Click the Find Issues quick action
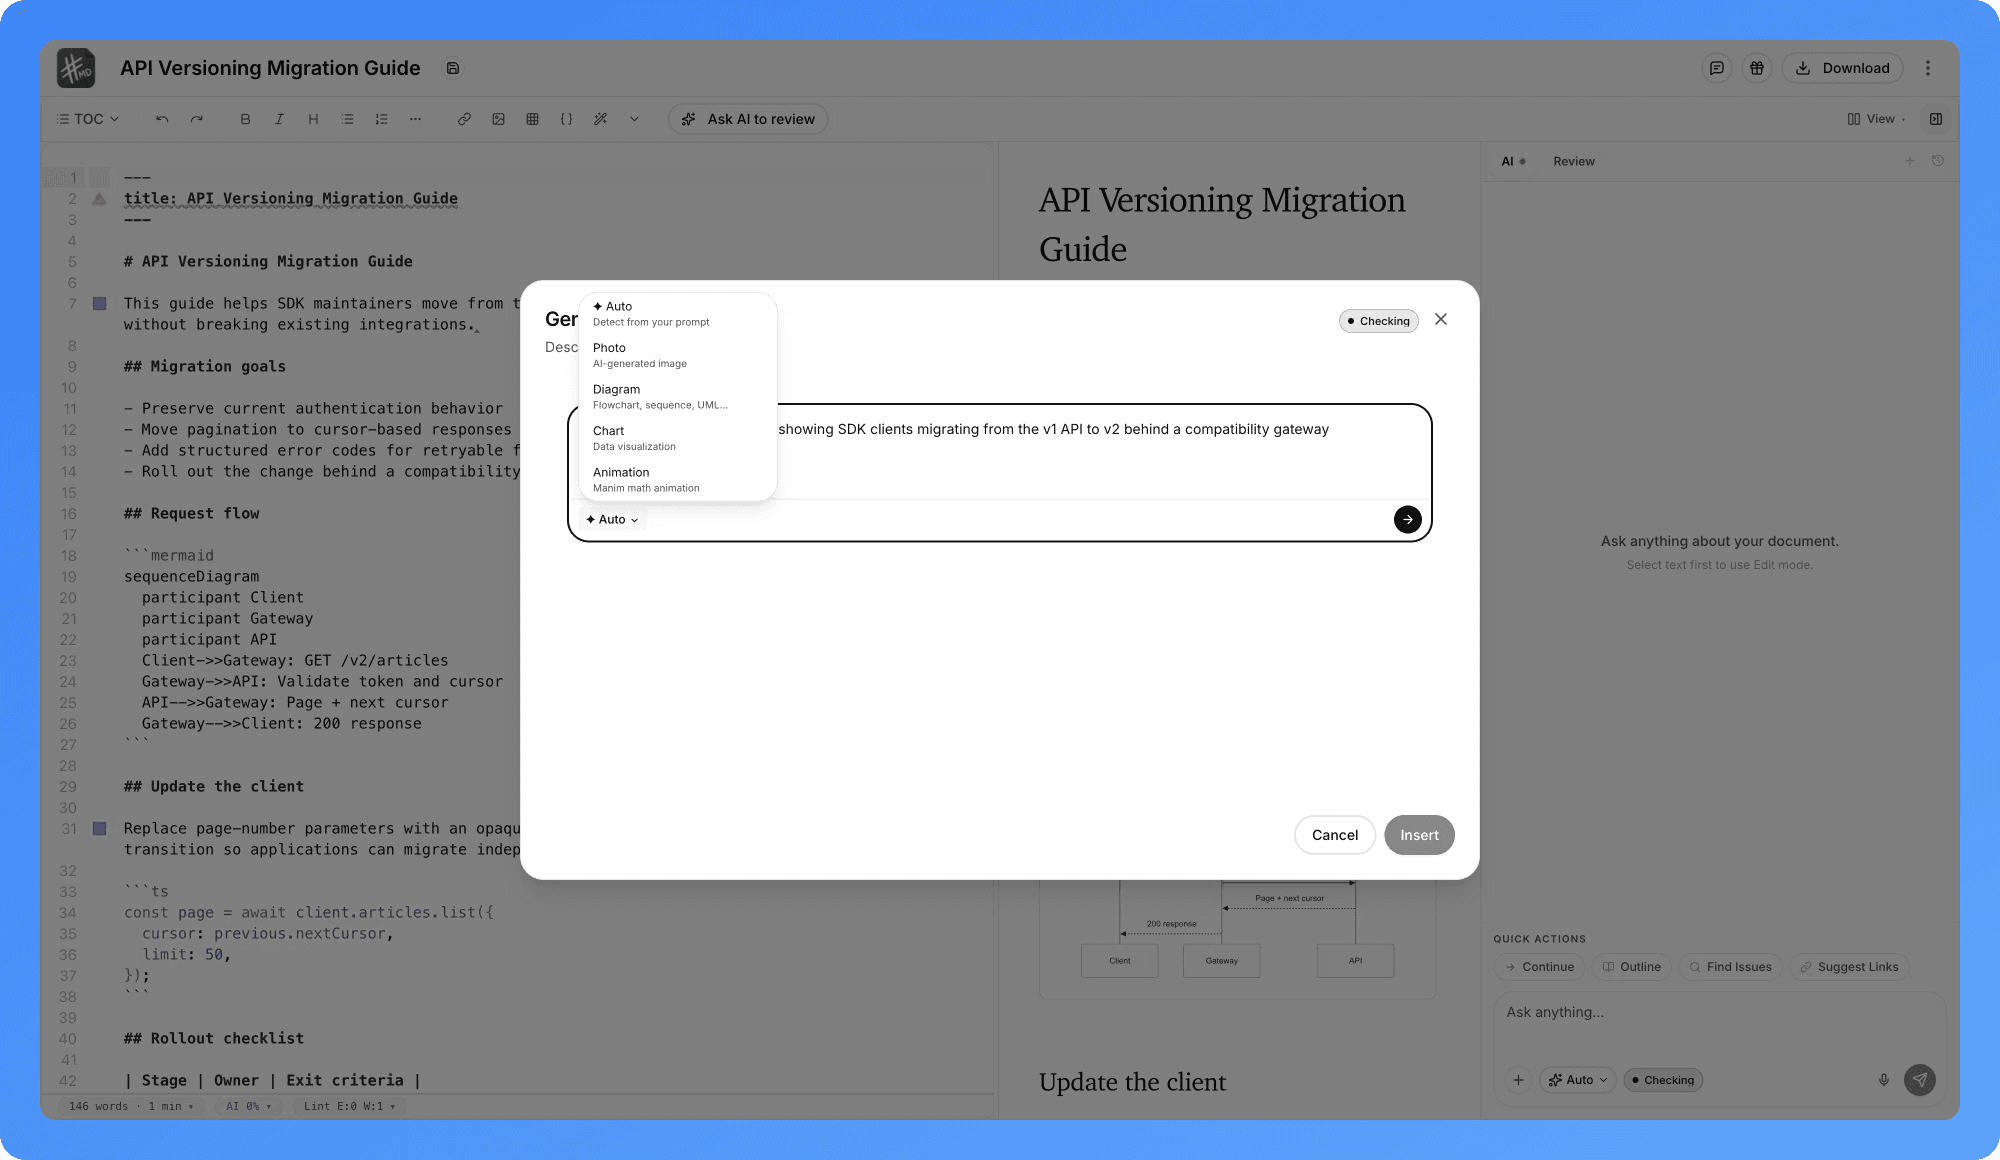2000x1160 pixels. (x=1730, y=967)
